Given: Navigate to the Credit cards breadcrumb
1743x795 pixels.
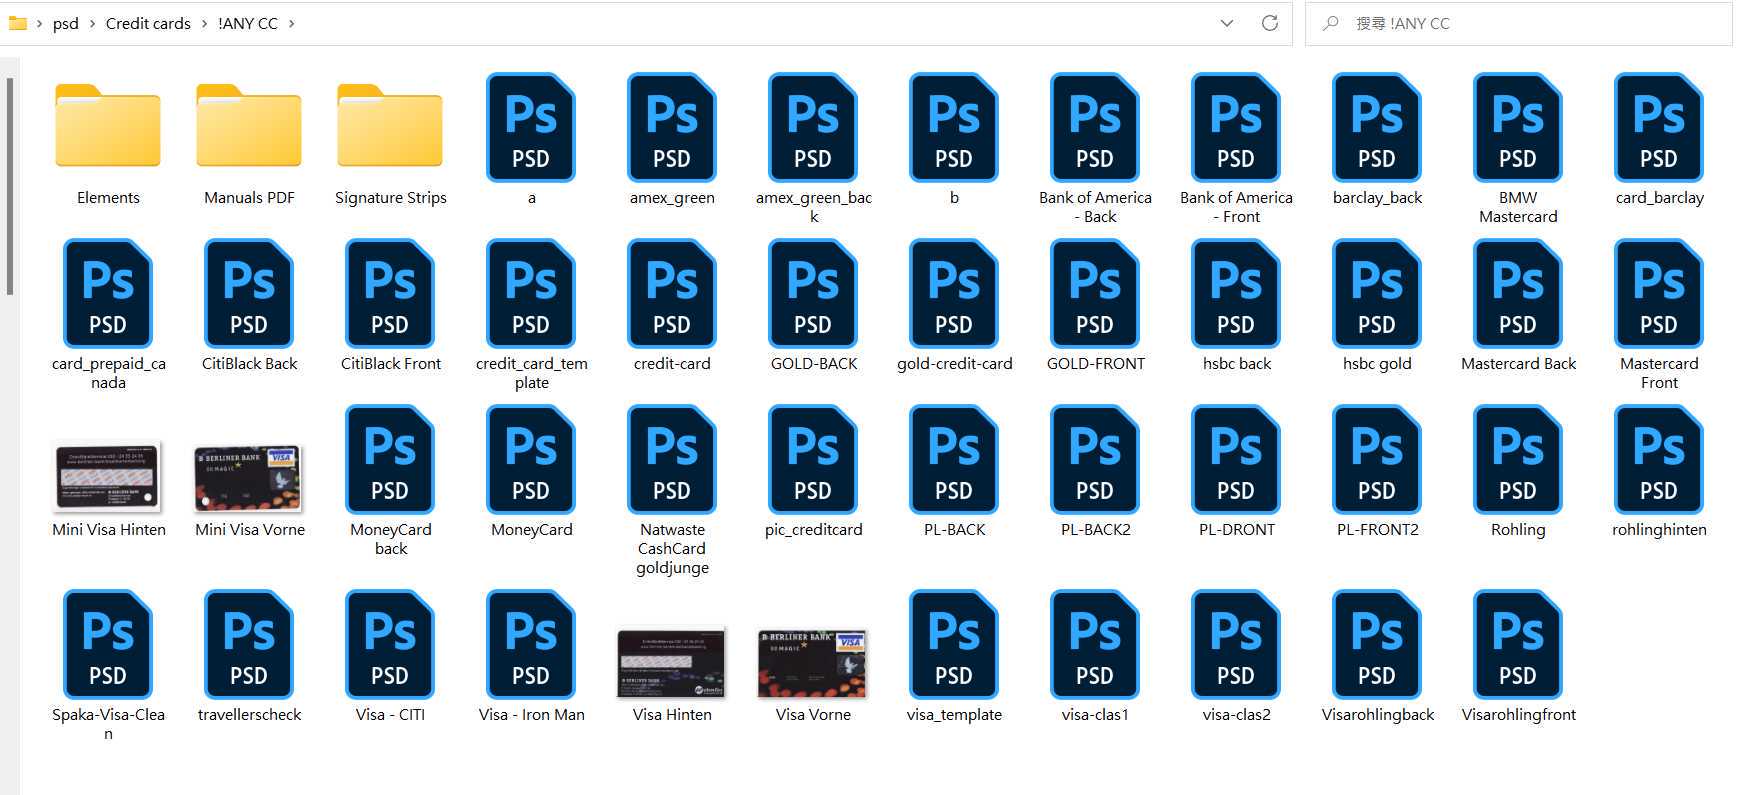Looking at the screenshot, I should 148,24.
